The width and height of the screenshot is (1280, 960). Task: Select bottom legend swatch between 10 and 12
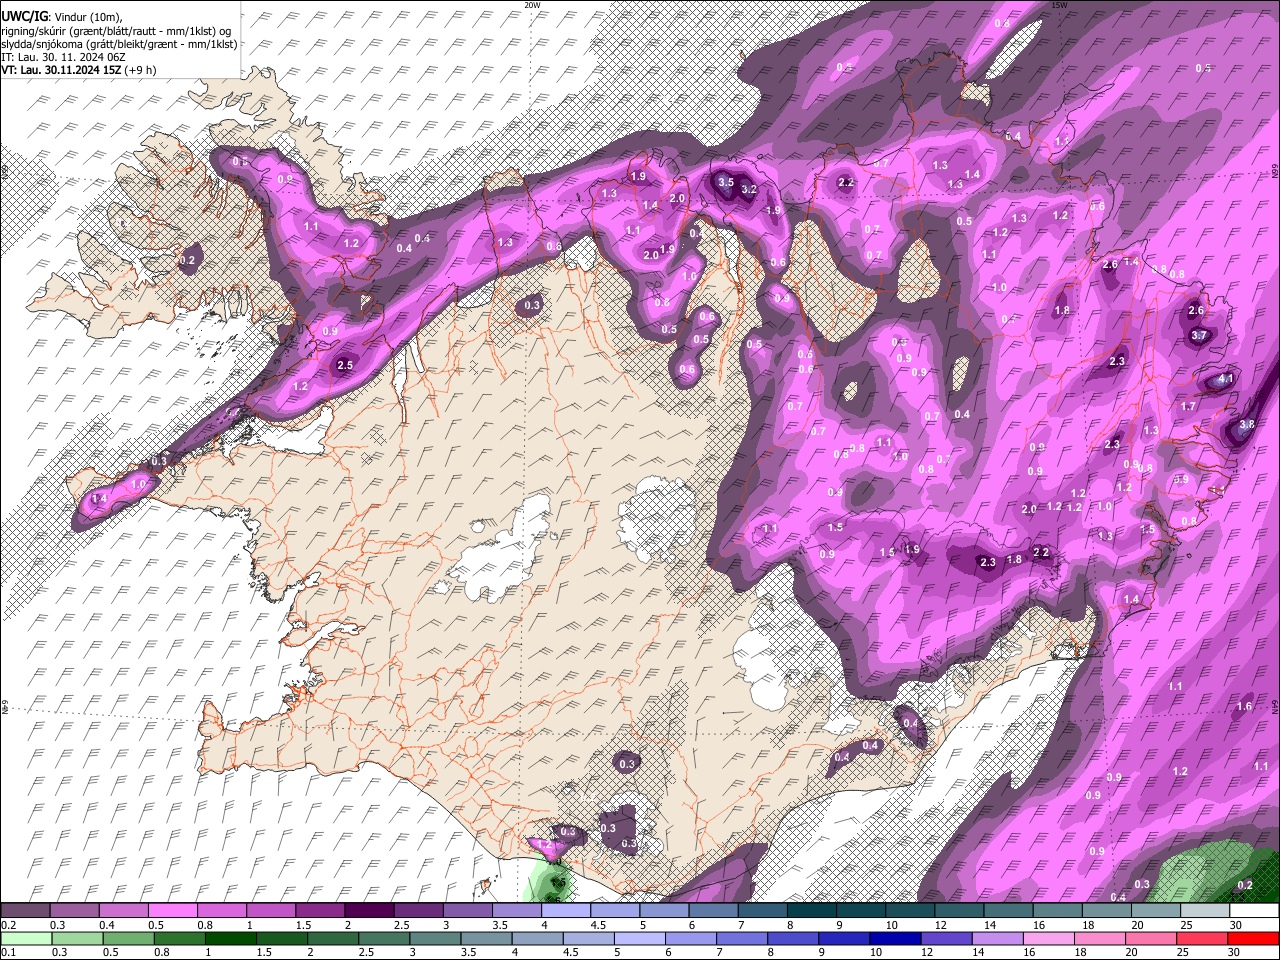[896, 938]
